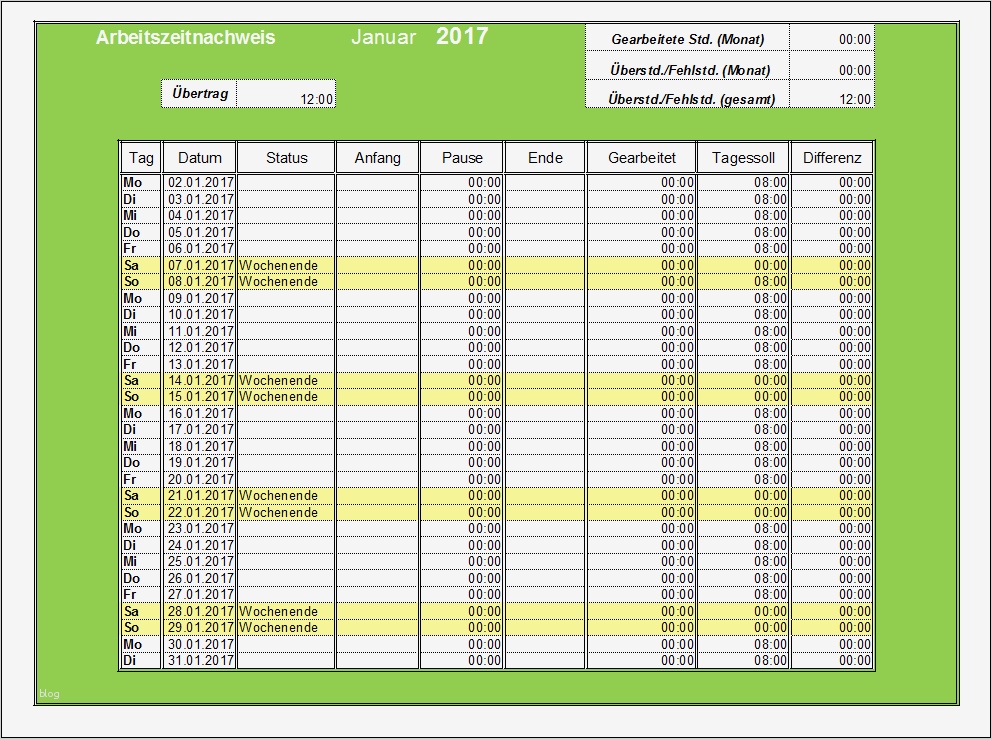992x739 pixels.
Task: Select the Status column header
Action: point(285,156)
